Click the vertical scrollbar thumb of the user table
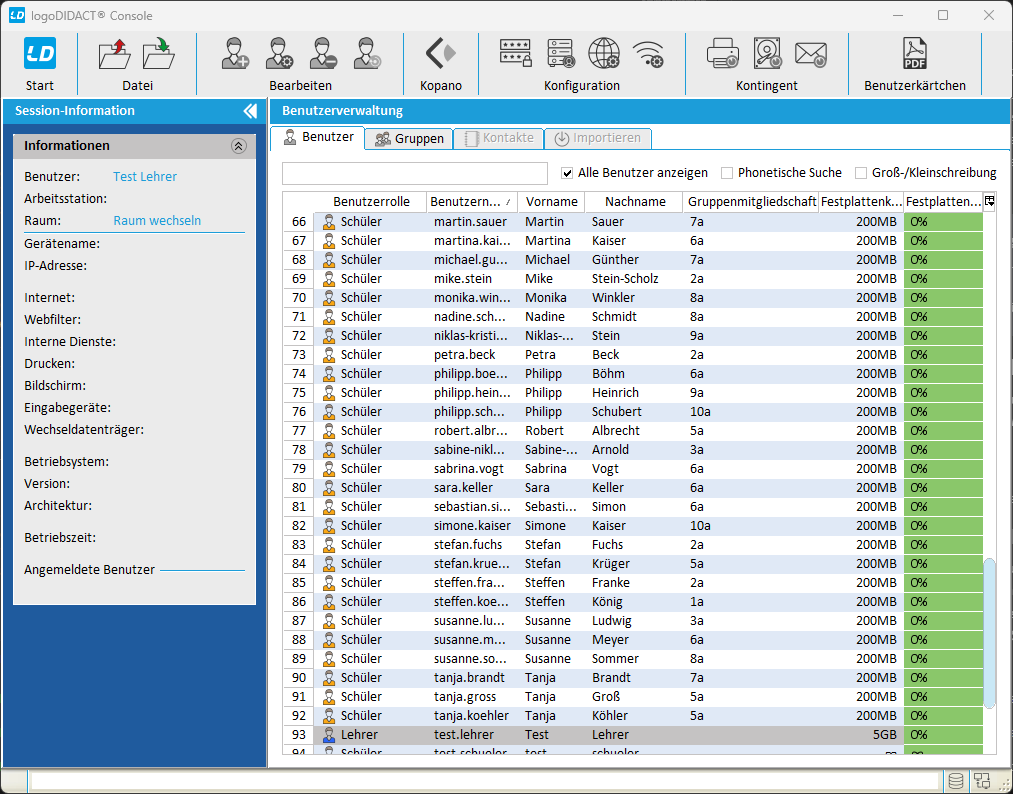1013x794 pixels. click(989, 633)
